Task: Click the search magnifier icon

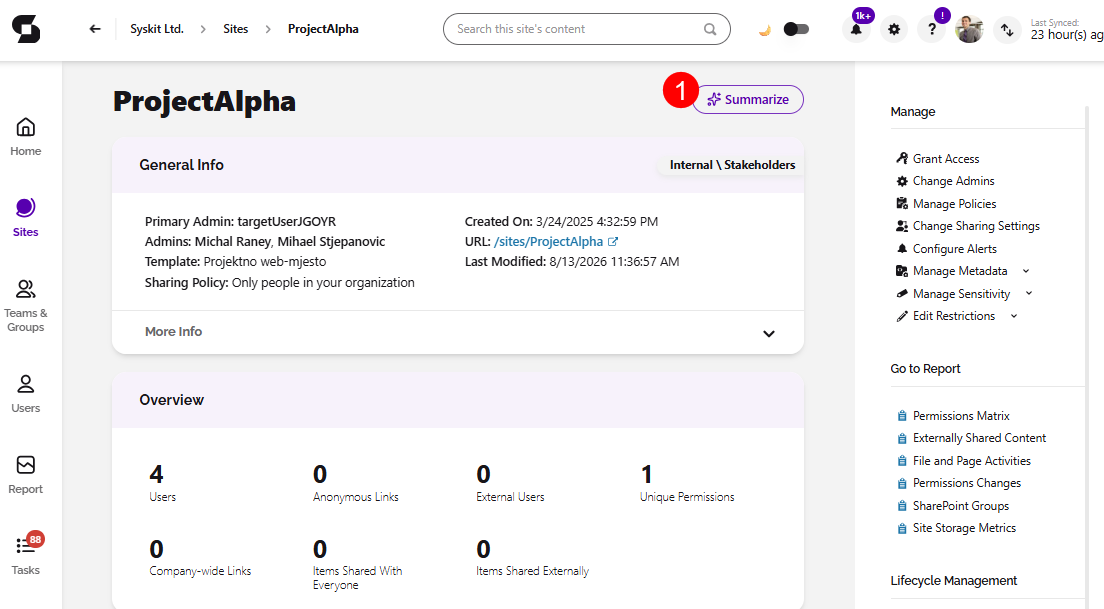Action: [710, 29]
